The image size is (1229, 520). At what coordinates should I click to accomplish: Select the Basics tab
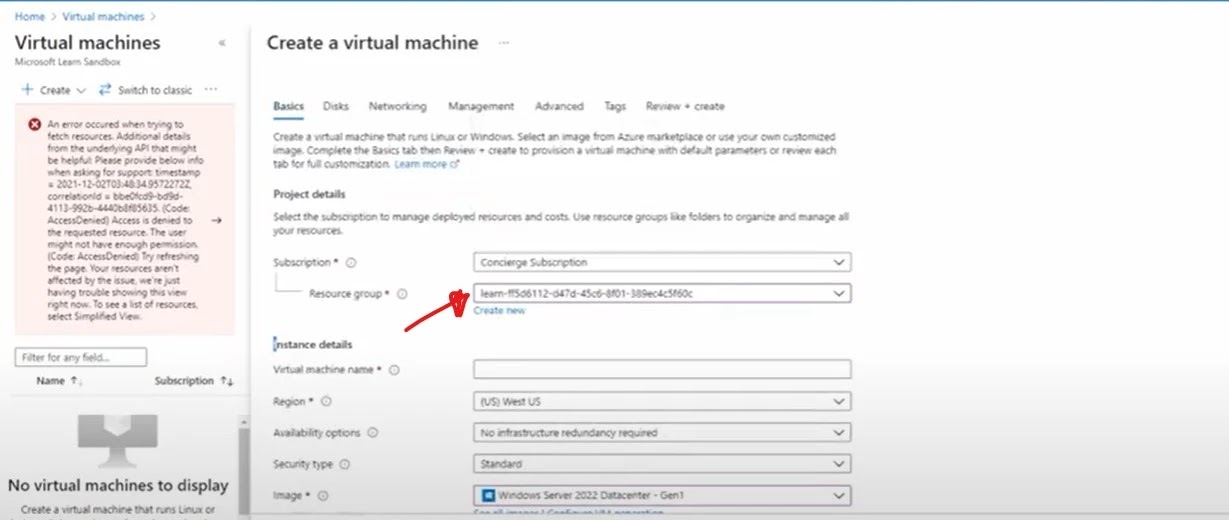[288, 106]
